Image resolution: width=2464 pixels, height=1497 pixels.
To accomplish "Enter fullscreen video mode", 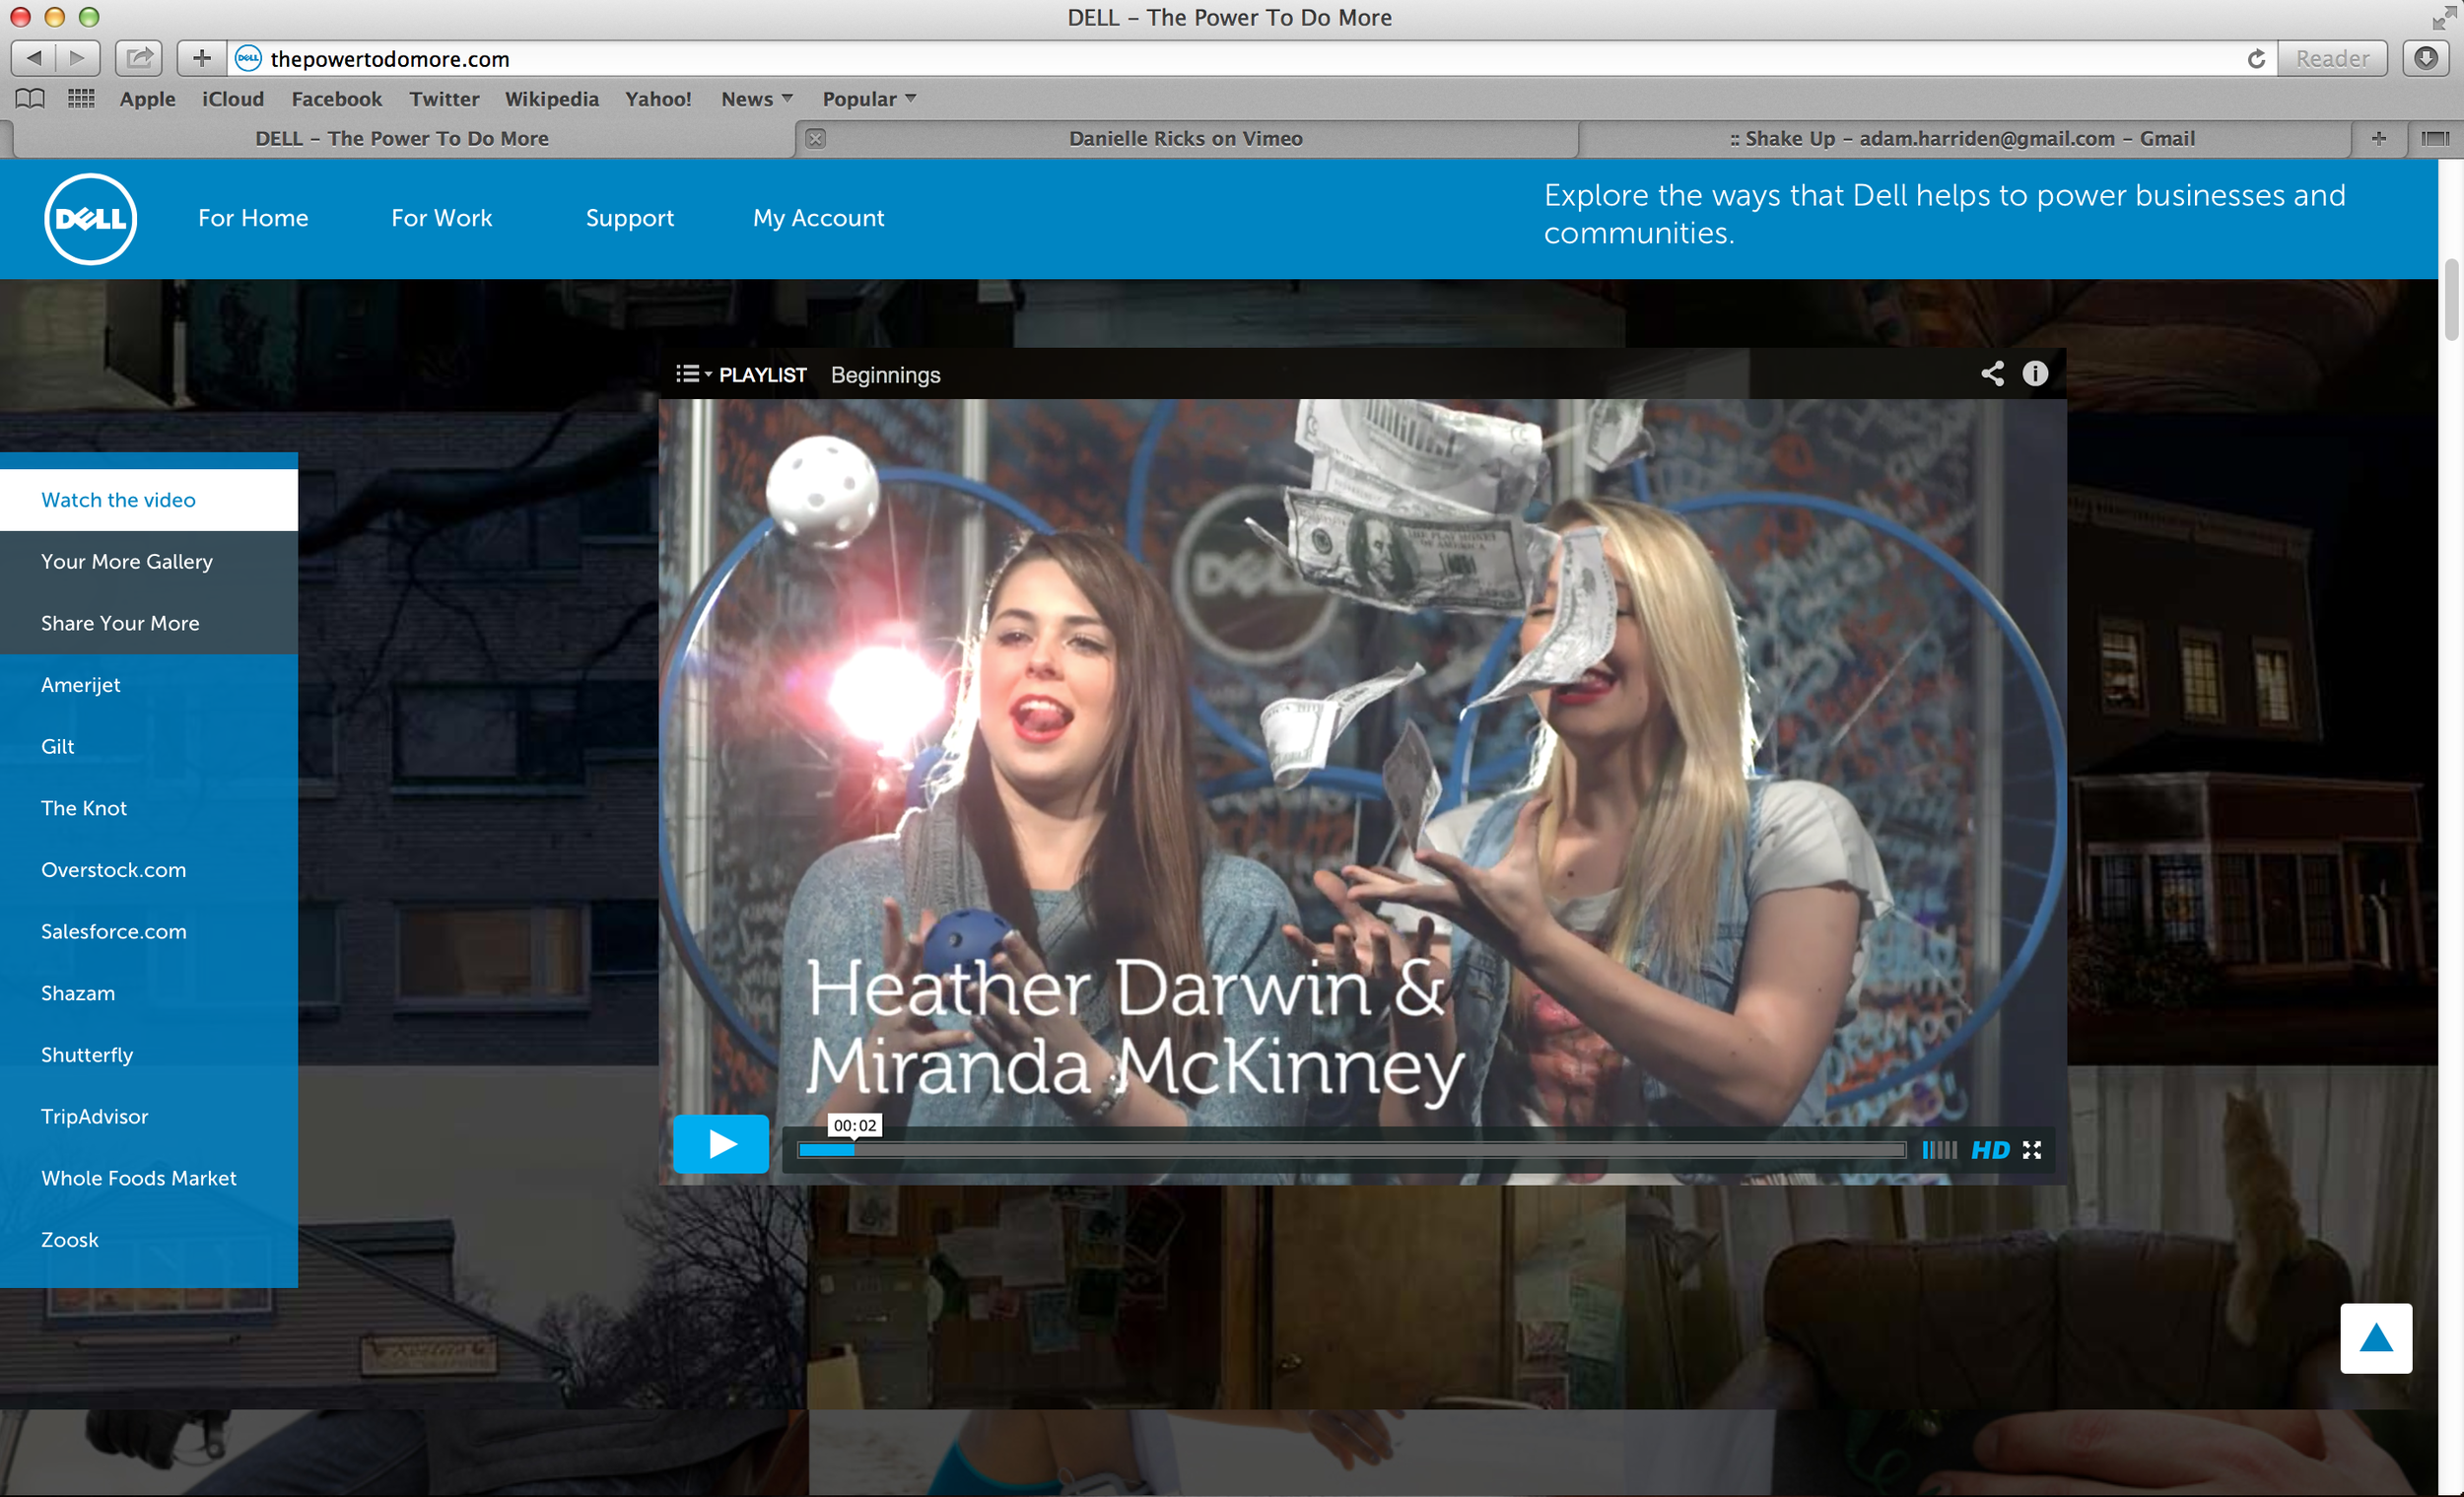I will coord(2032,1150).
